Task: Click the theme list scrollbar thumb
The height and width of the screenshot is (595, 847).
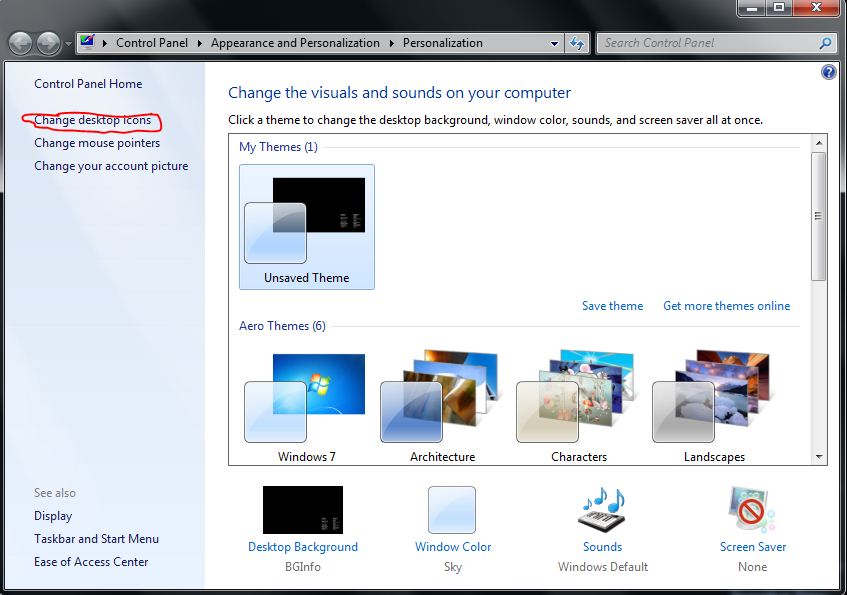Action: 819,216
